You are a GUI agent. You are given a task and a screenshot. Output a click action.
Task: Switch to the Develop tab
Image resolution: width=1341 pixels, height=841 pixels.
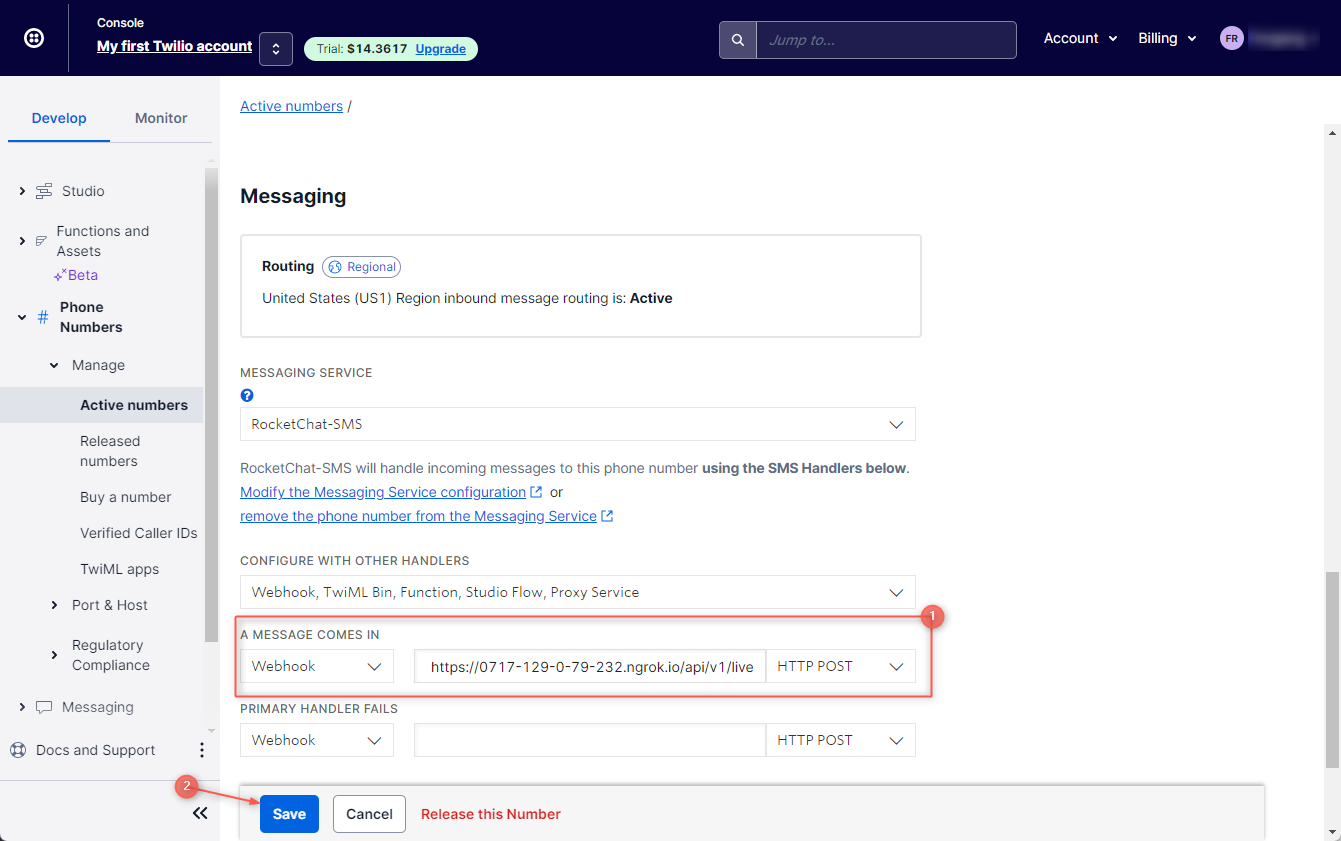(x=59, y=118)
